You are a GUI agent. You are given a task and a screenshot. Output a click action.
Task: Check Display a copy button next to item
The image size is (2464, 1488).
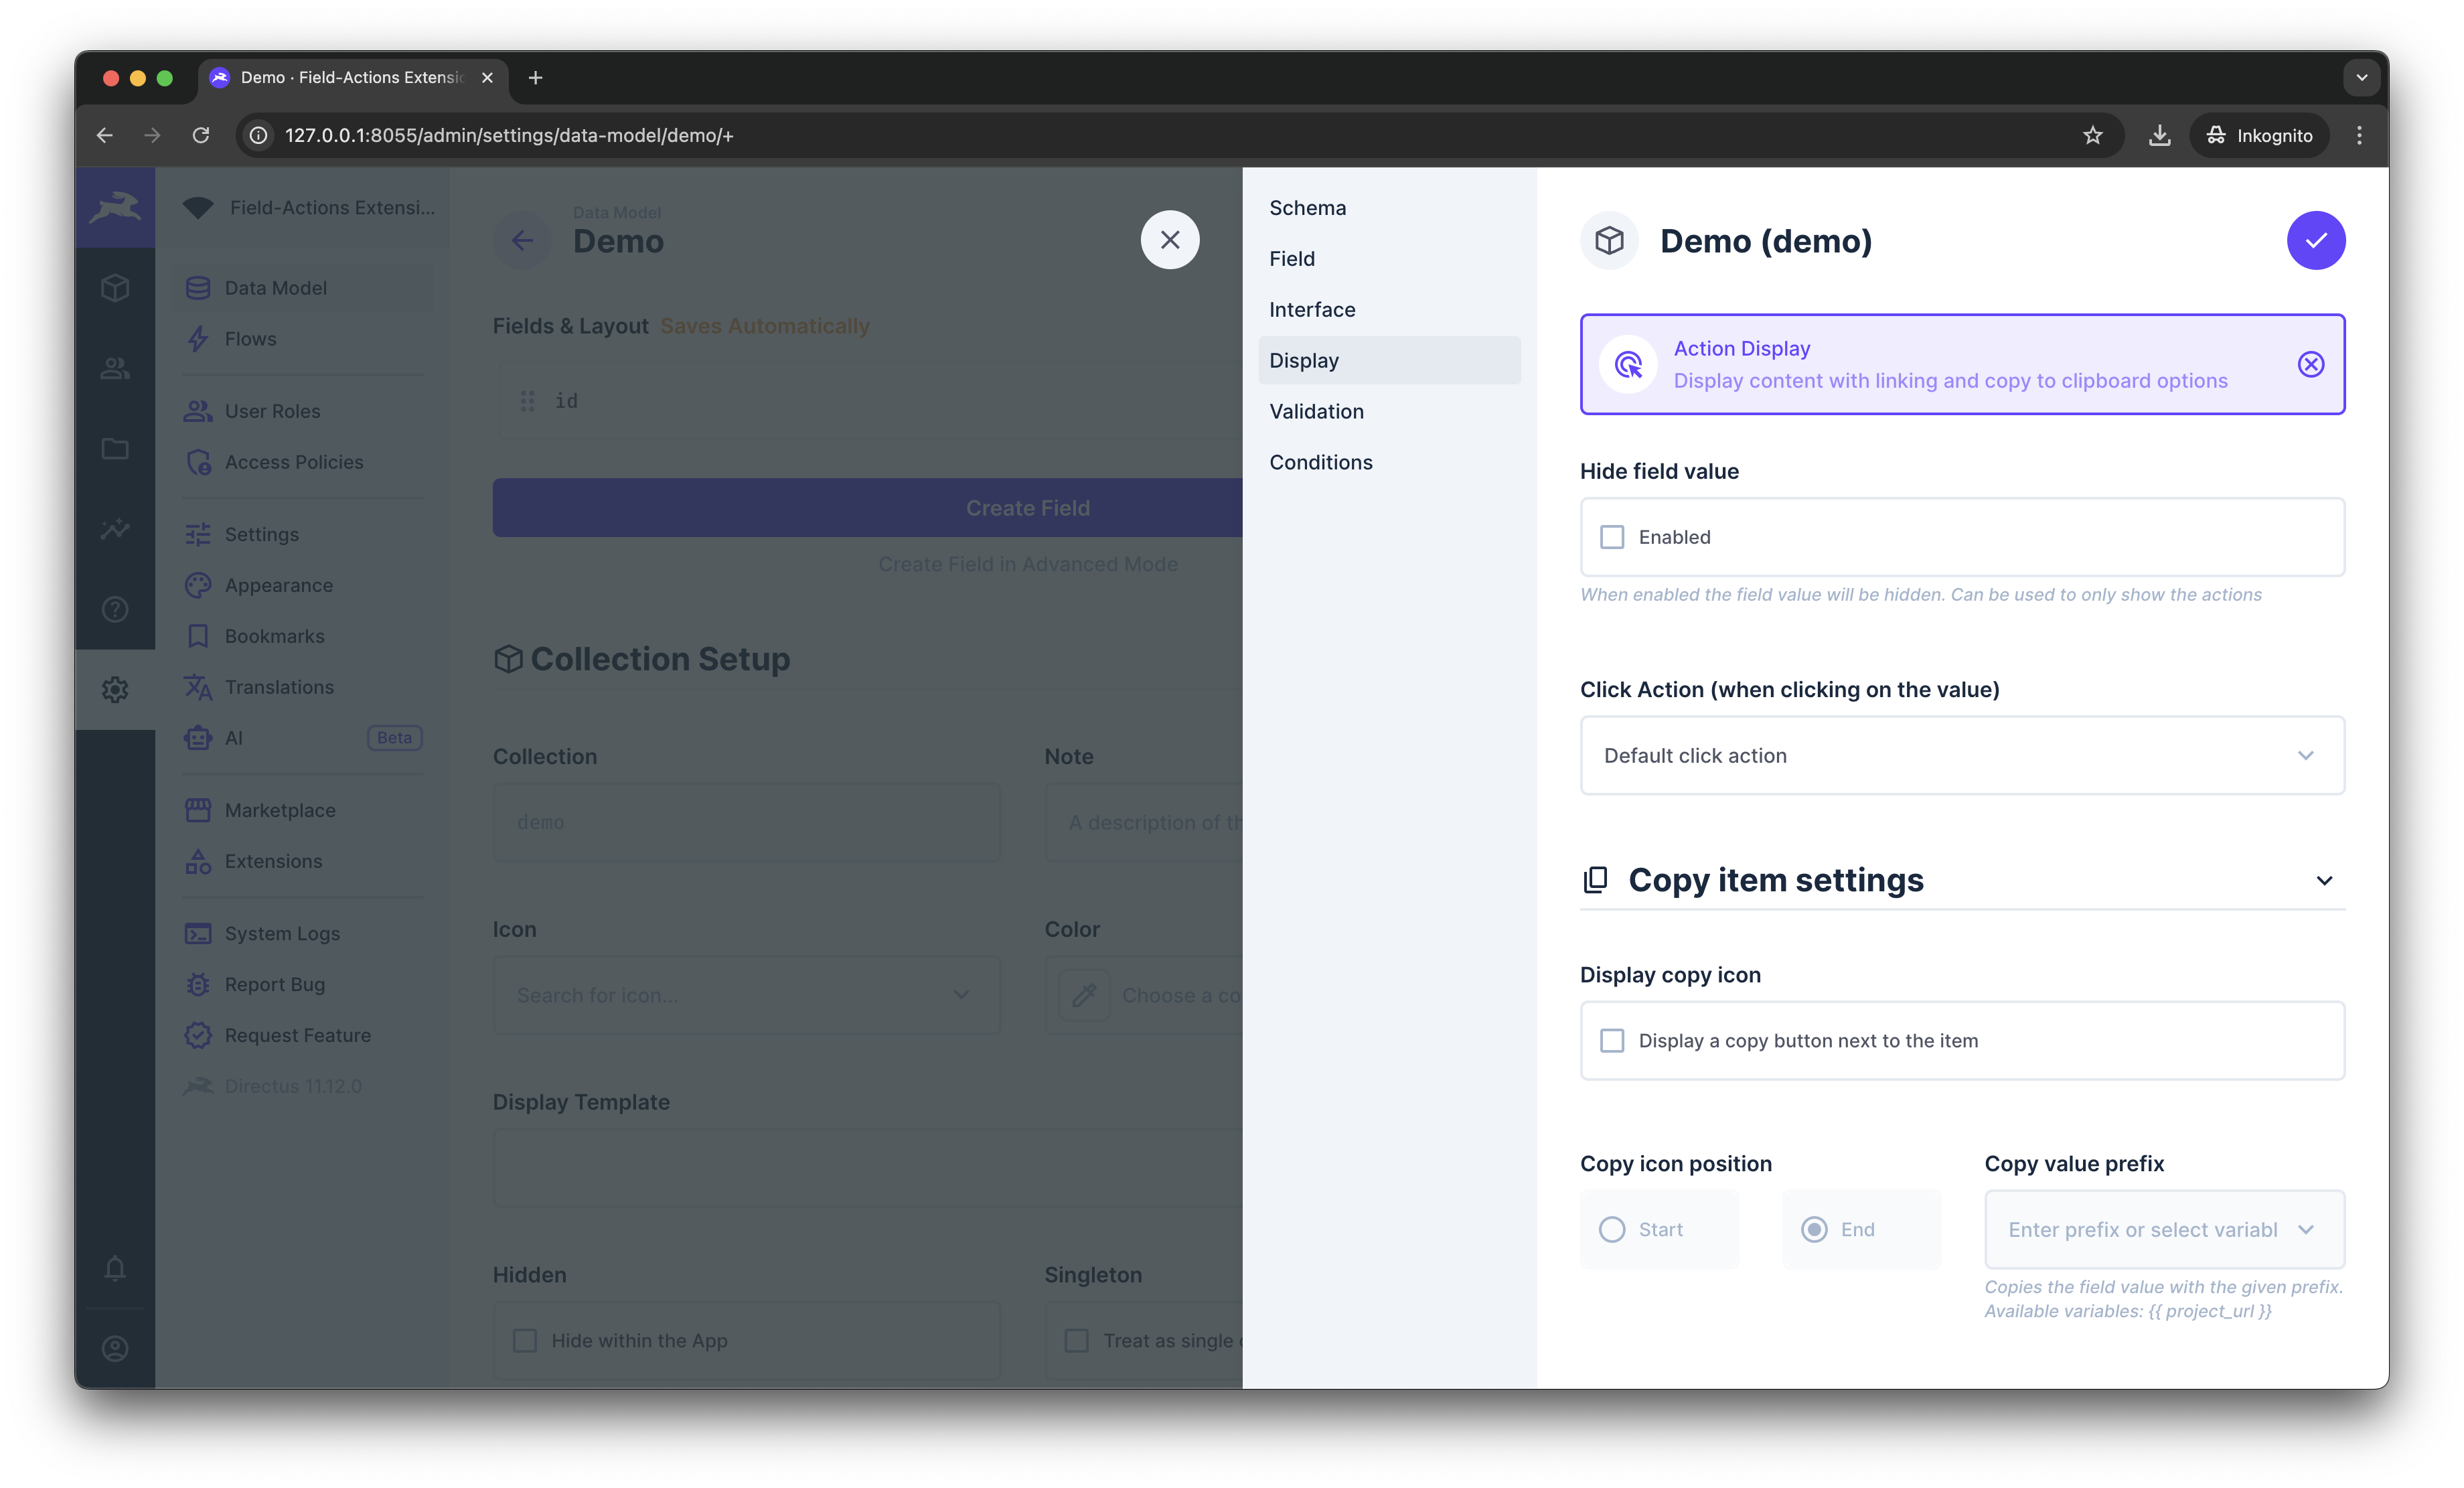1612,1041
